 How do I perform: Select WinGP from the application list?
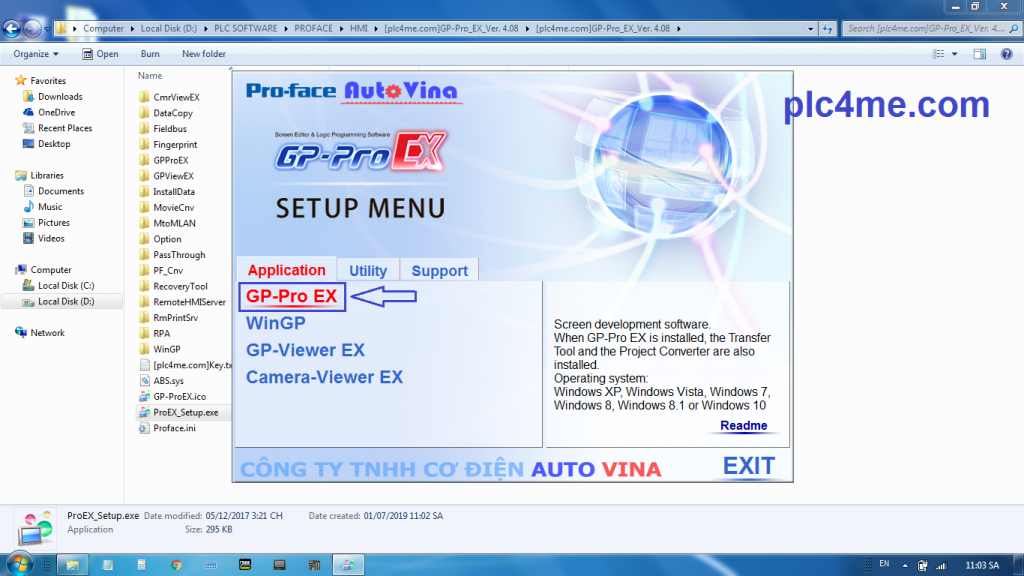click(276, 323)
